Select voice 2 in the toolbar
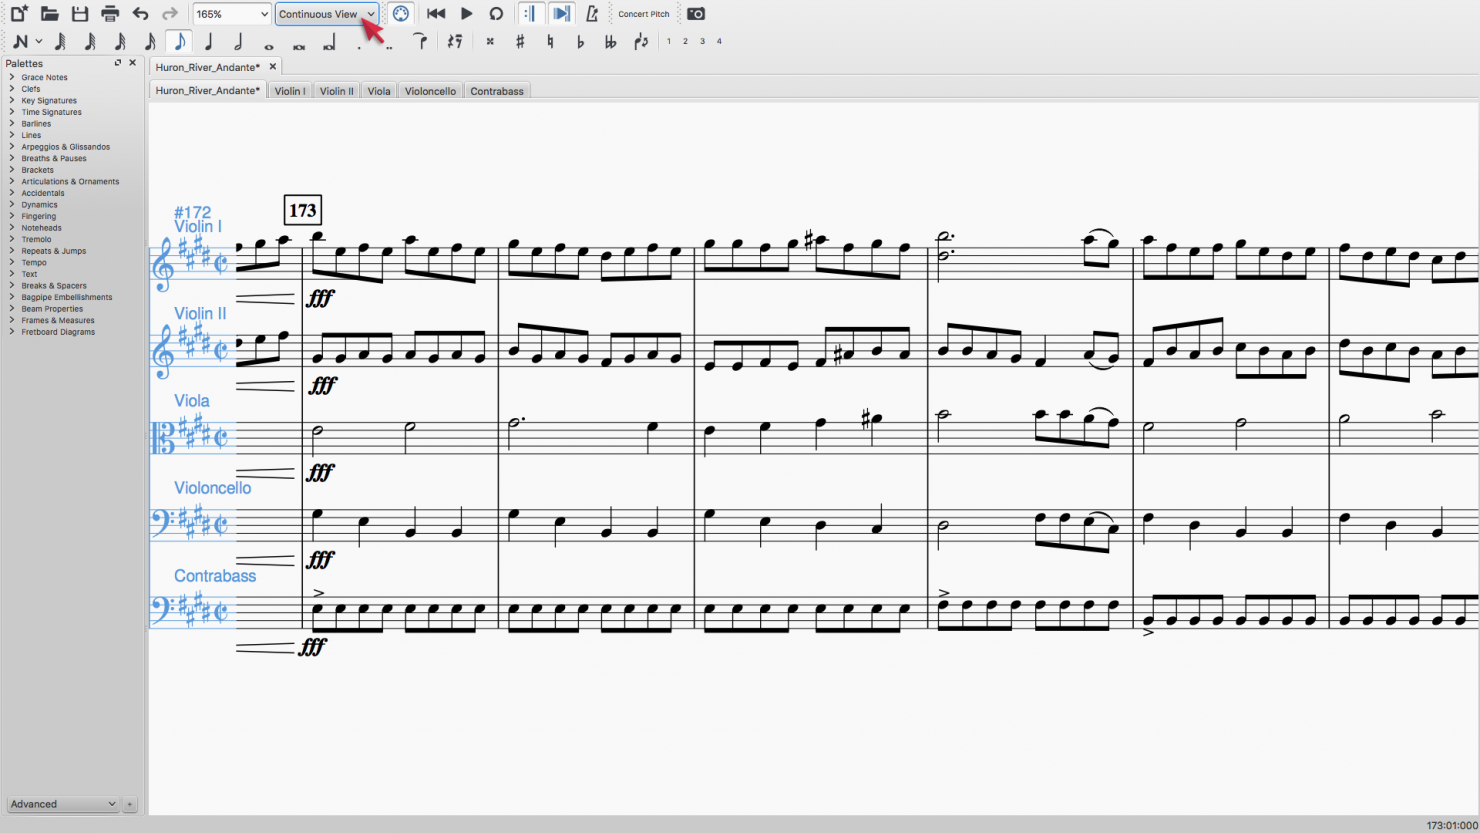The width and height of the screenshot is (1480, 833). [x=685, y=41]
